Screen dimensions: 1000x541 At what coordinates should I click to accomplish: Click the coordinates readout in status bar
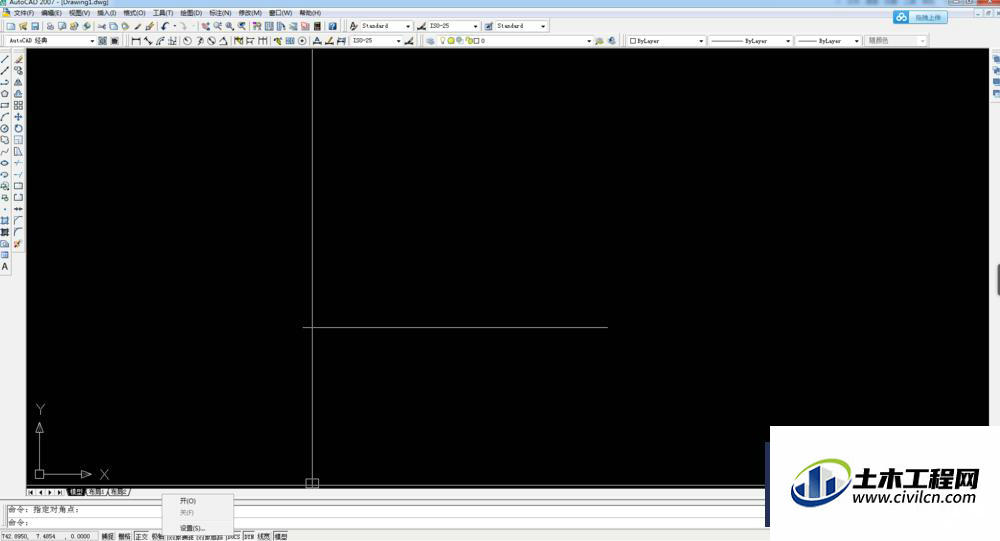49,537
